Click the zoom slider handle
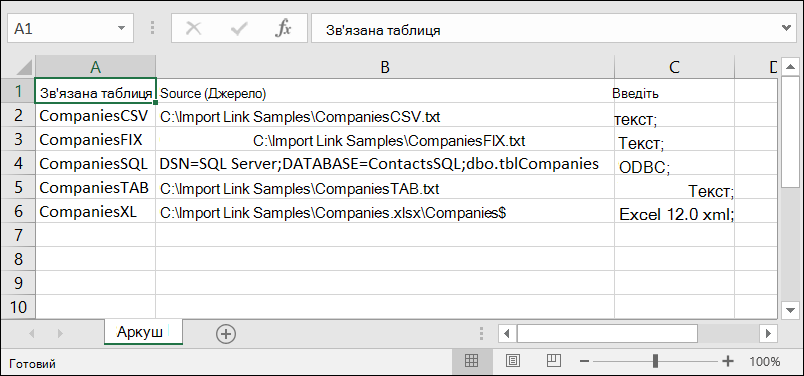Viewport: 804px width, 376px height. pyautogui.click(x=655, y=361)
